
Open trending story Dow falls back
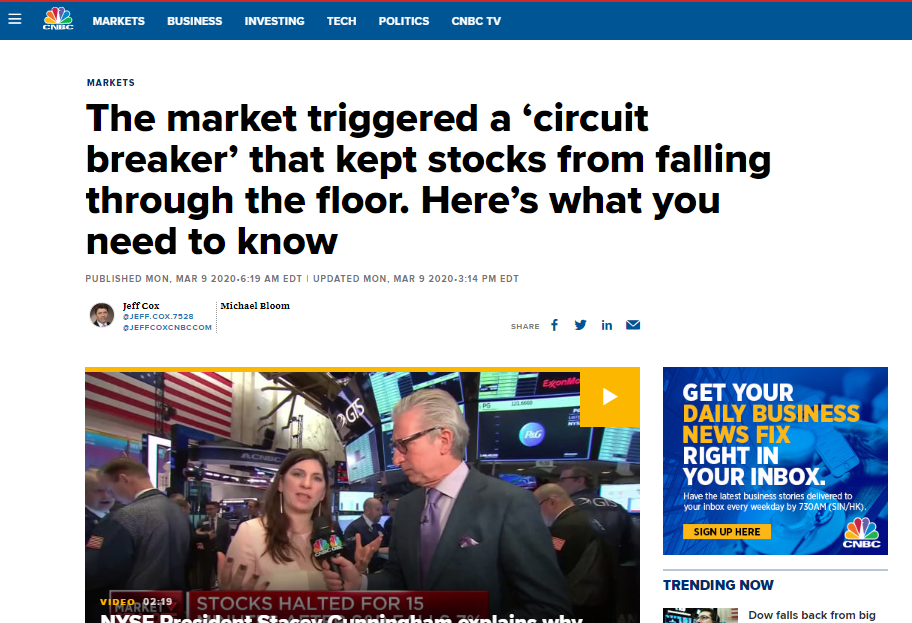pyautogui.click(x=811, y=615)
